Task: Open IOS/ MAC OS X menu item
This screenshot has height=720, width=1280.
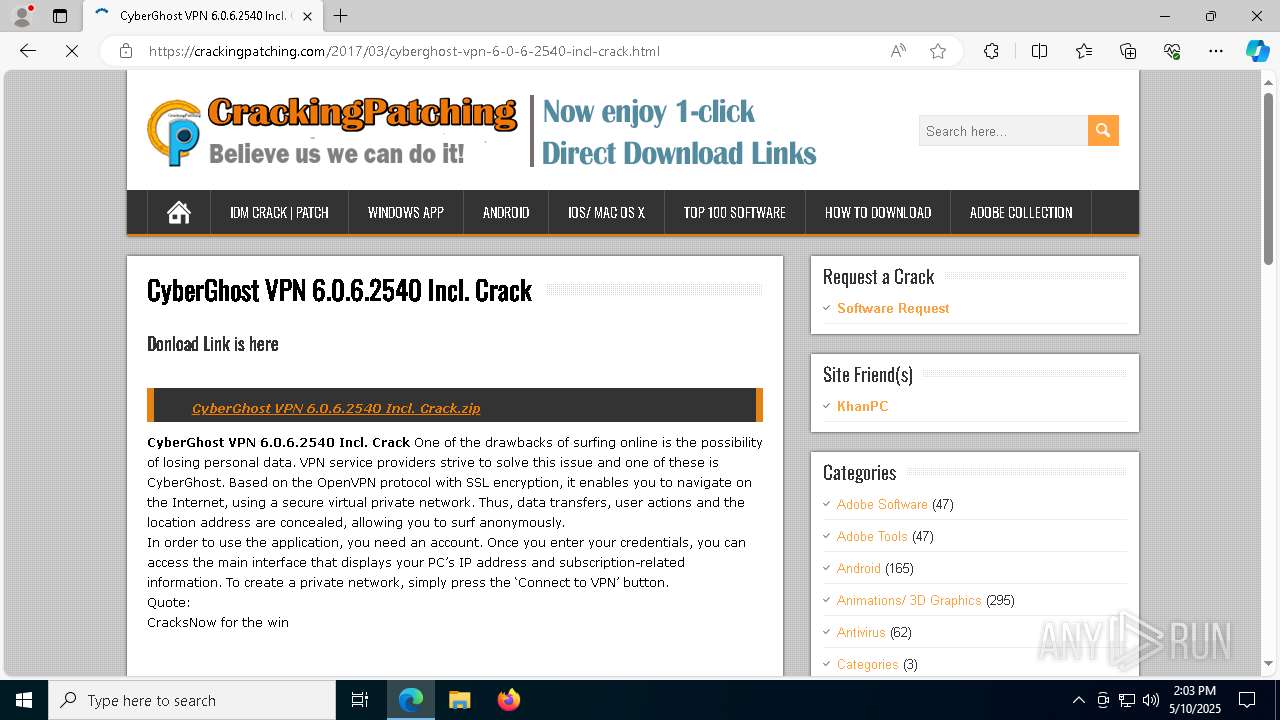Action: click(606, 212)
